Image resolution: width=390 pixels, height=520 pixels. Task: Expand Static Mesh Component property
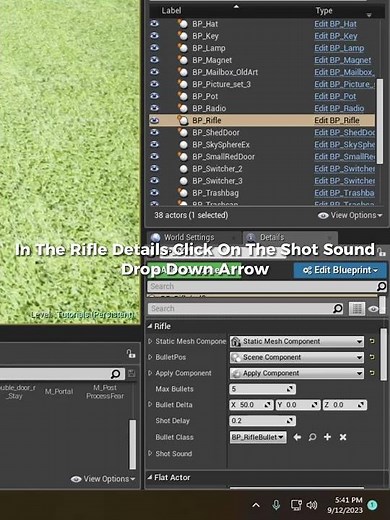[x=150, y=341]
